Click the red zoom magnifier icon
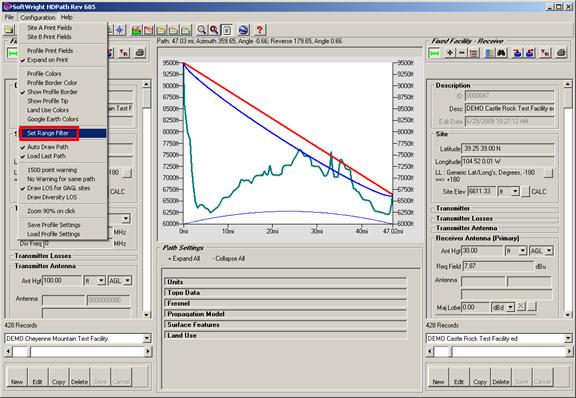Screen dimensions: 576x398 coord(214,30)
